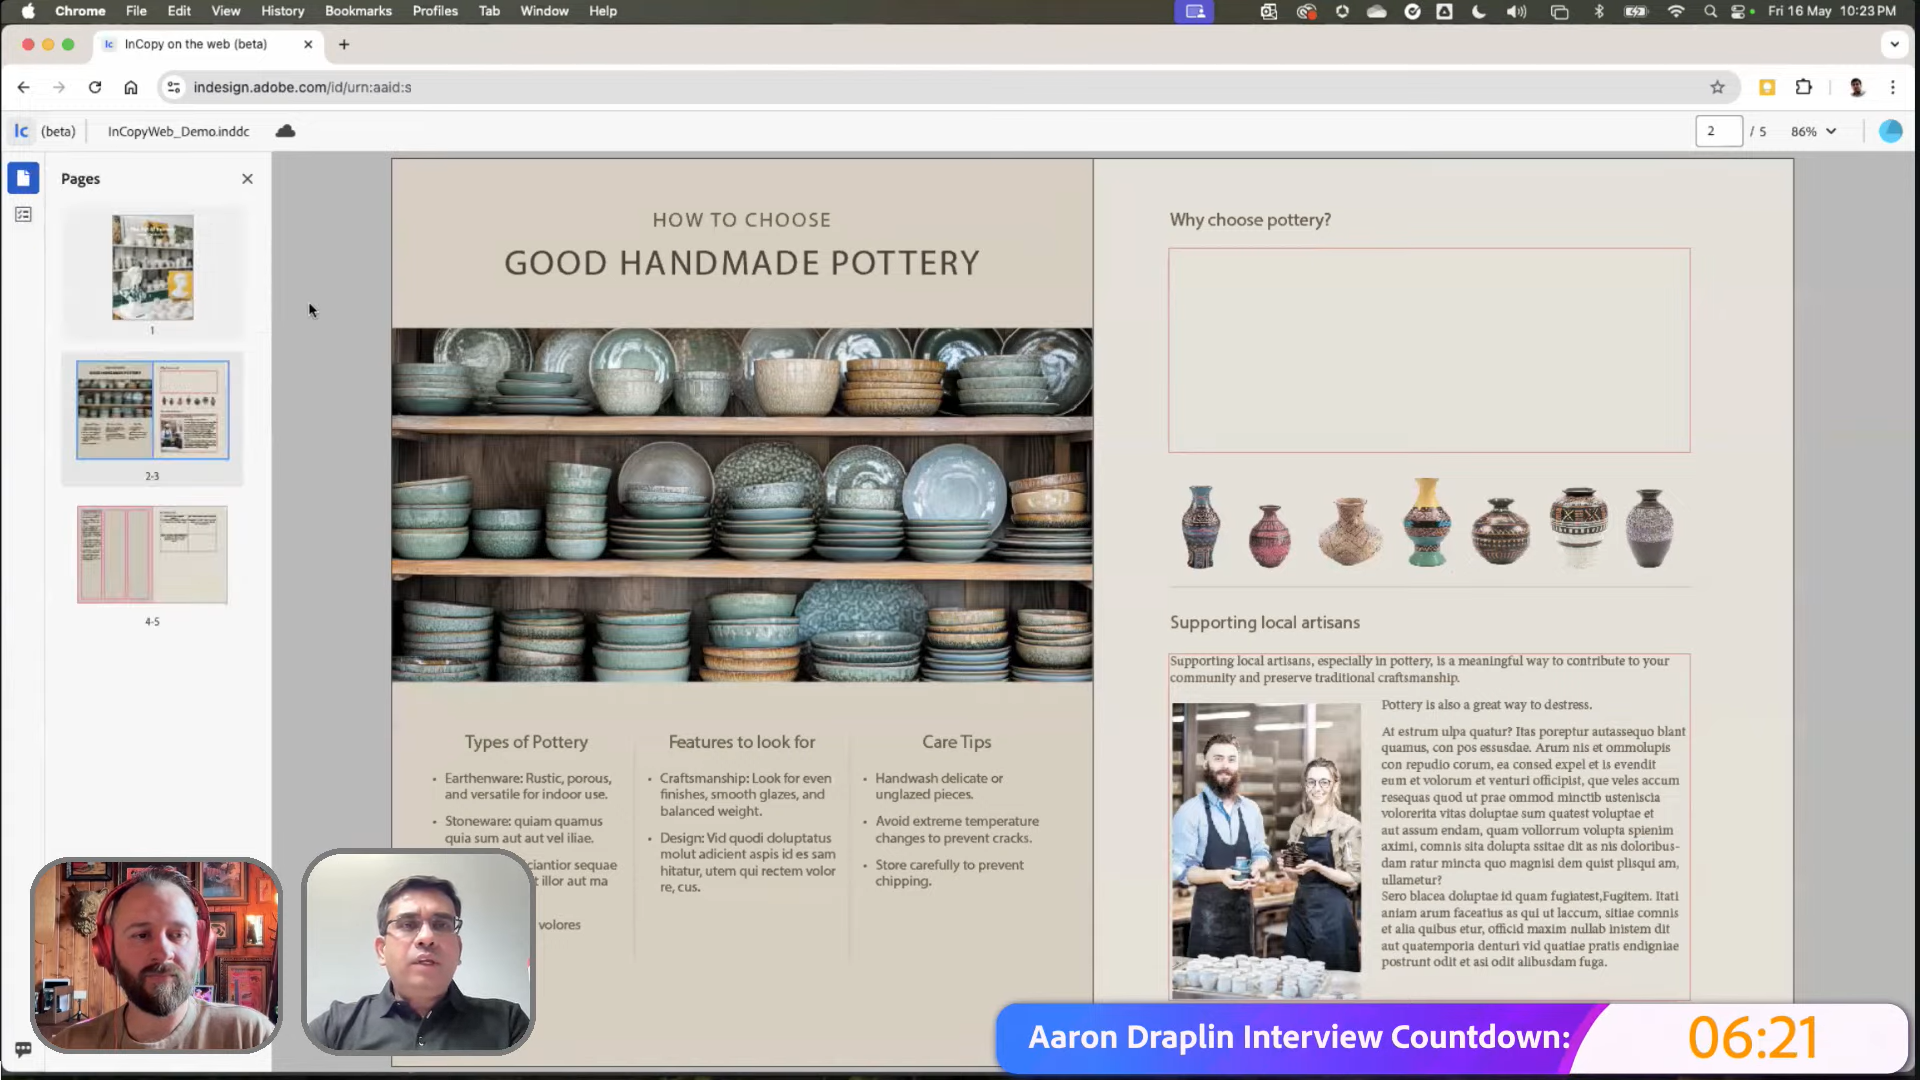Click the GOOD HANDMADE POTTERY headline

741,262
